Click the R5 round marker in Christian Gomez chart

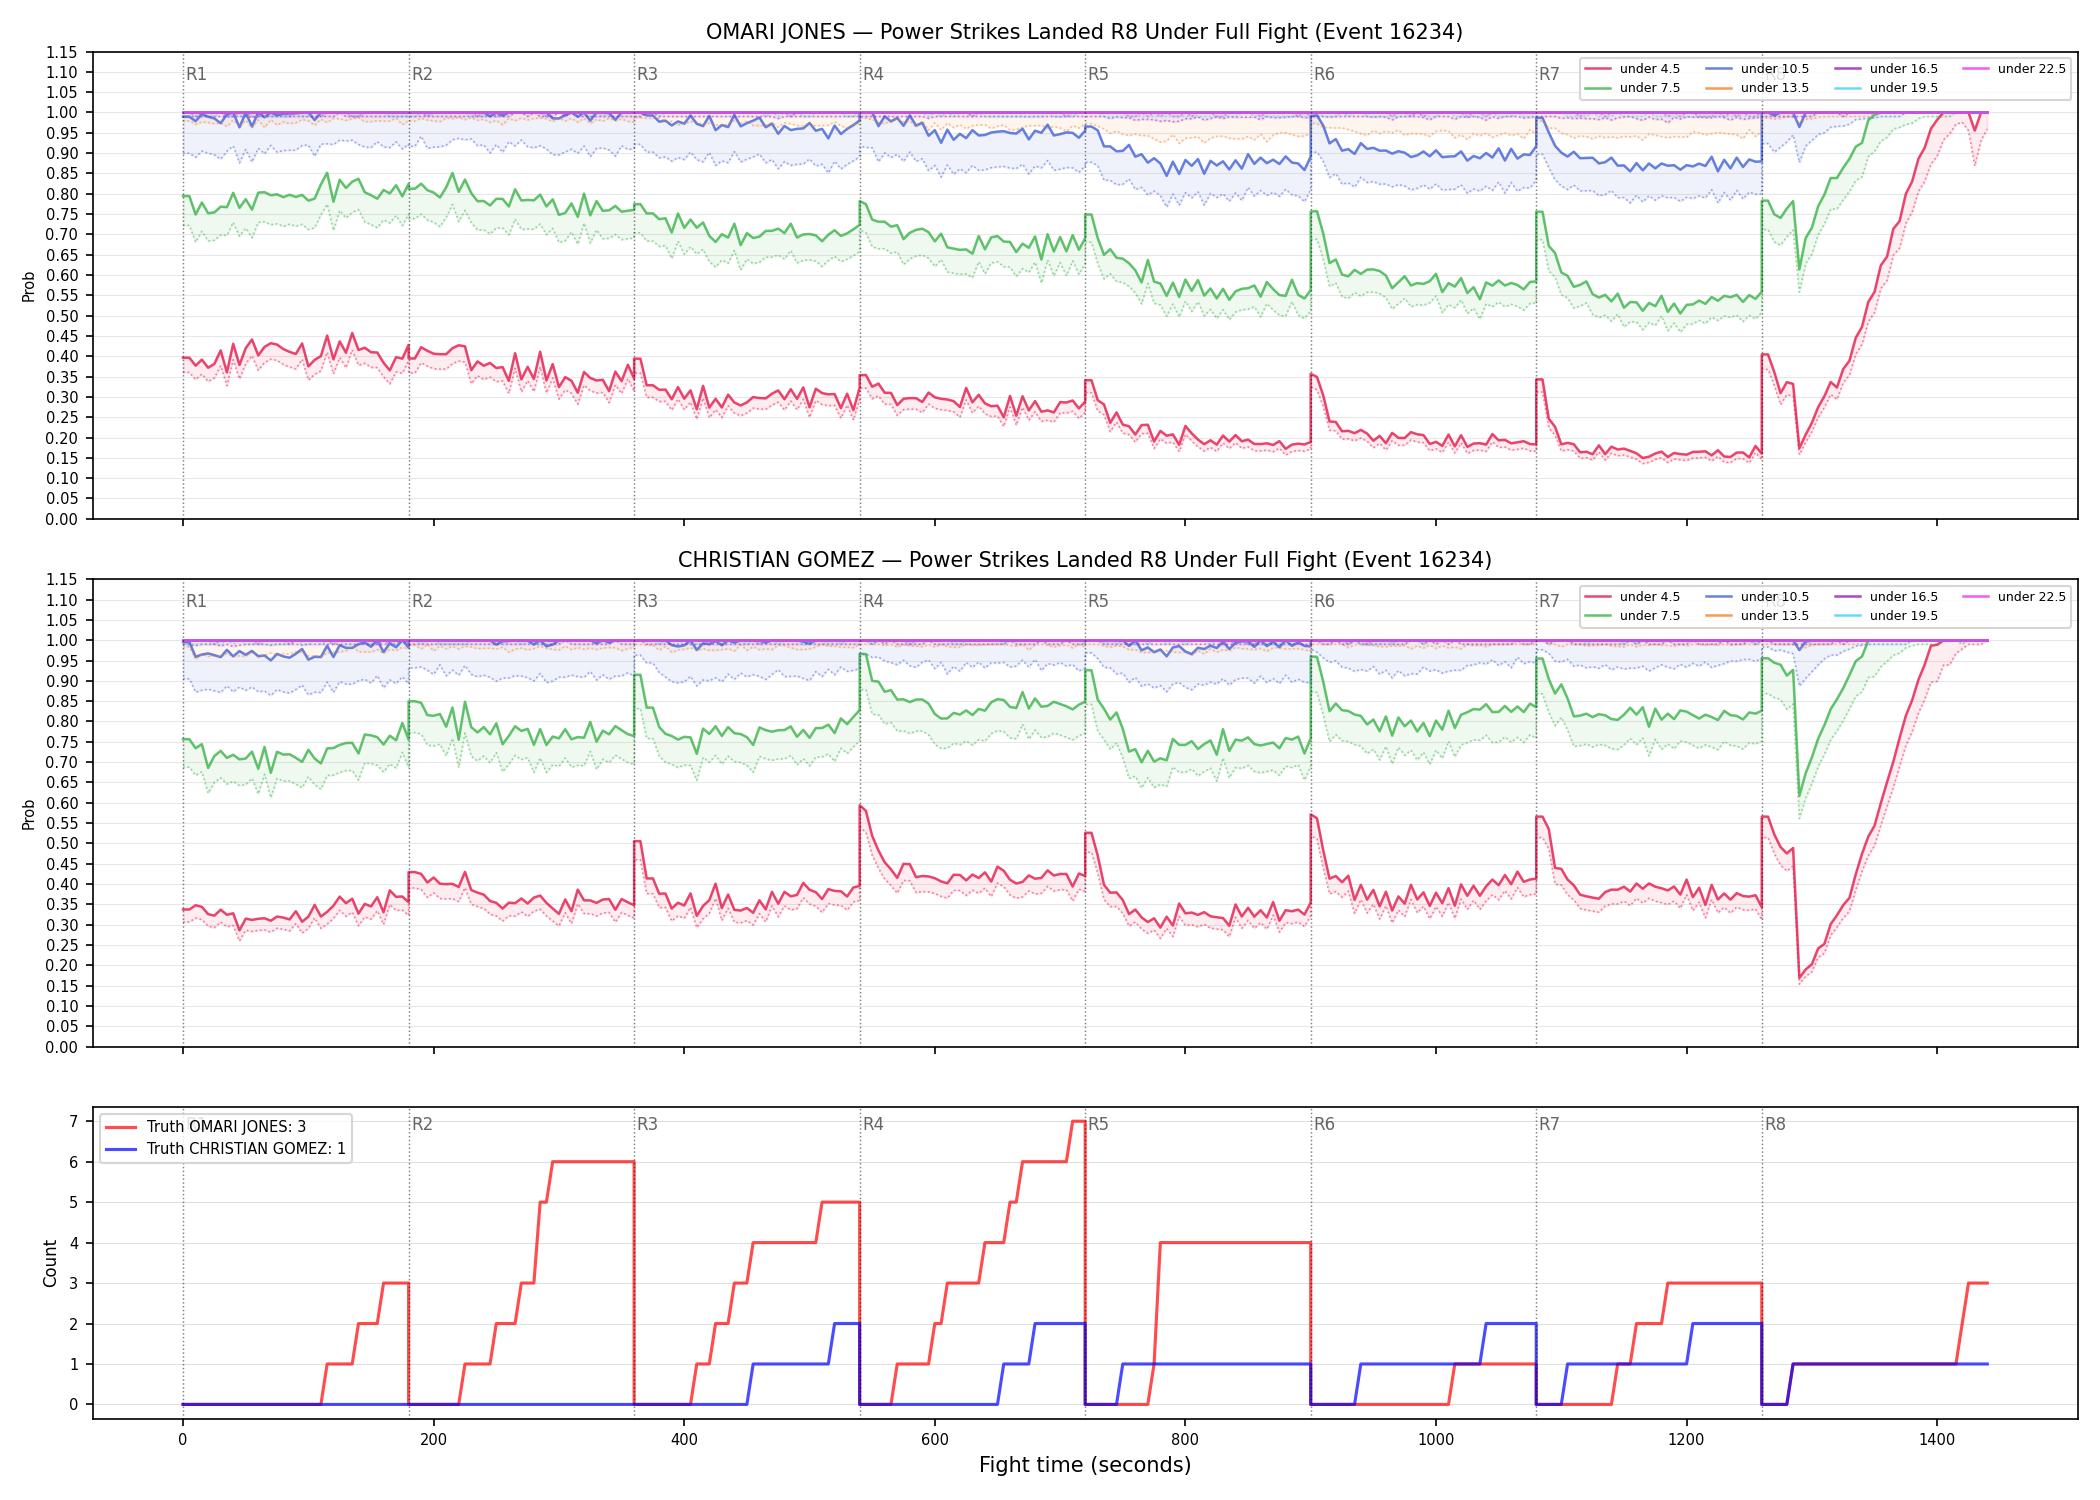coord(1098,601)
